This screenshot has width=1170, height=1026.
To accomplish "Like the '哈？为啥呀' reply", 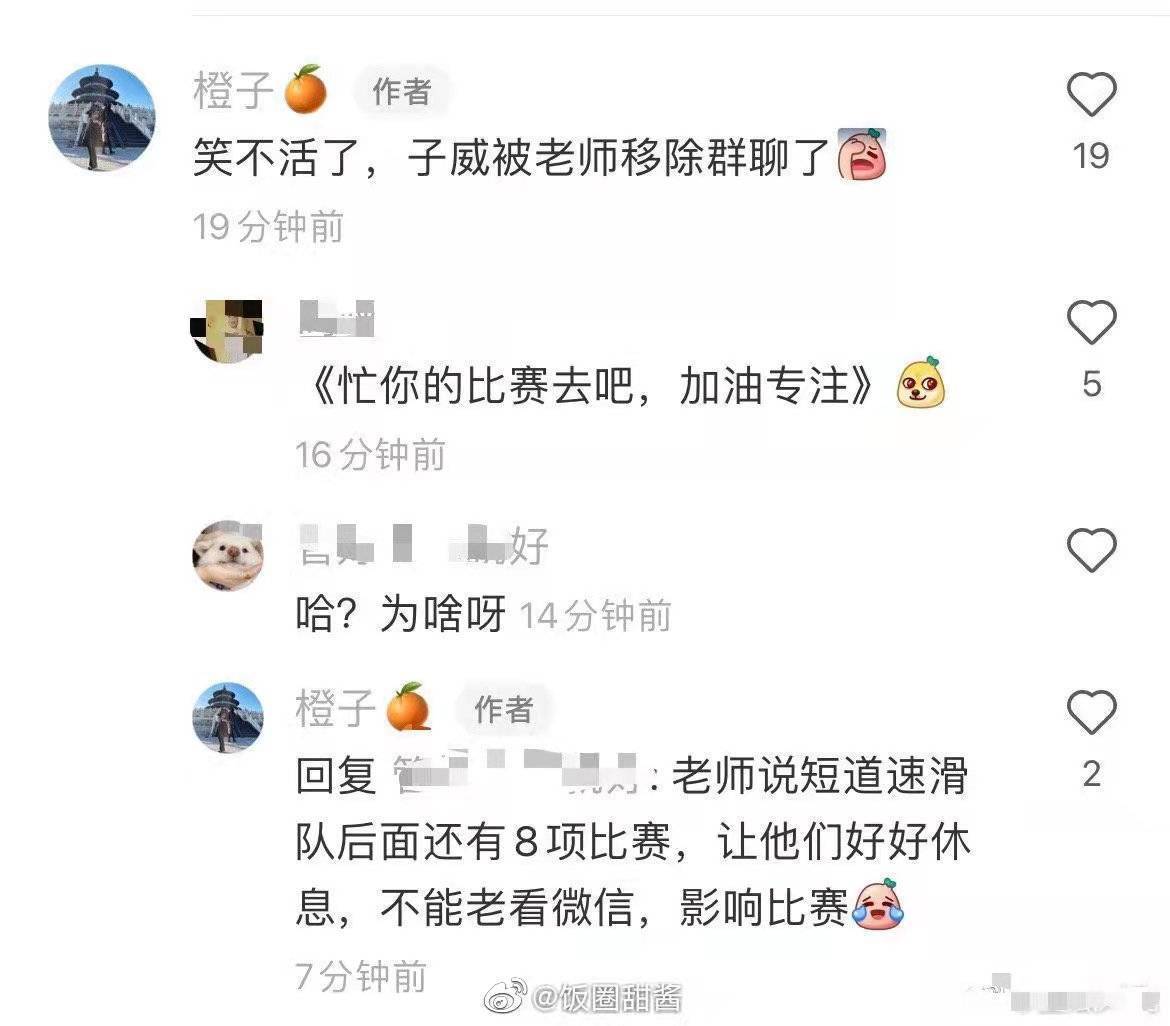I will coord(1091,550).
